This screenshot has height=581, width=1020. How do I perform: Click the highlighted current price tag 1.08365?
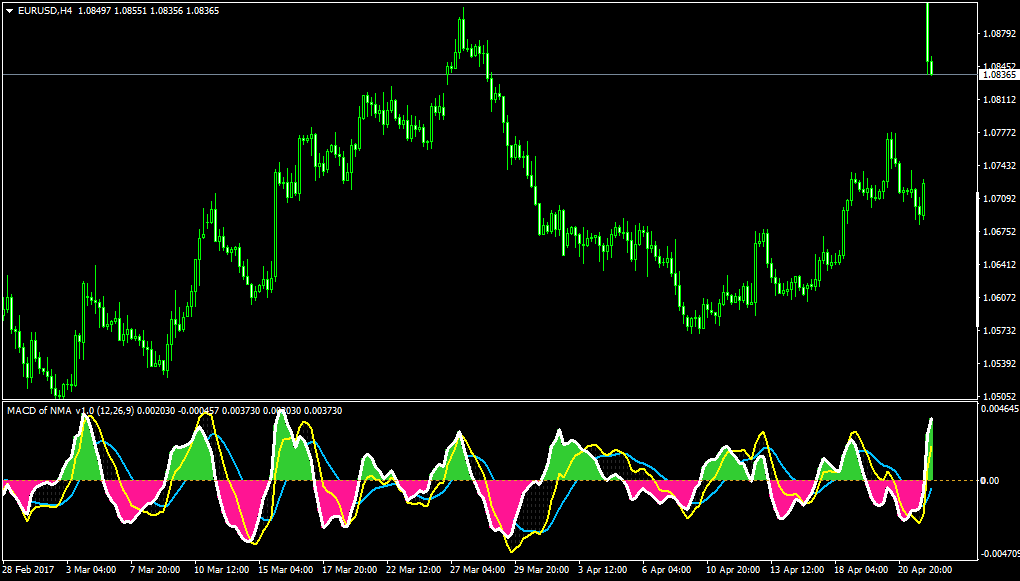(x=998, y=75)
